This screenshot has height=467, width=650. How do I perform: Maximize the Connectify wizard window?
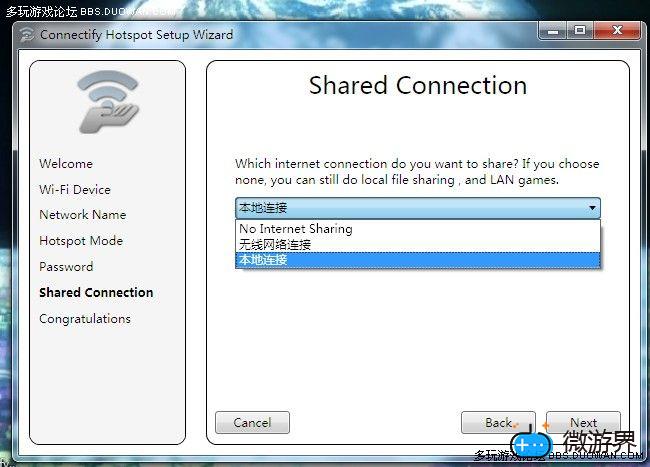coord(580,31)
